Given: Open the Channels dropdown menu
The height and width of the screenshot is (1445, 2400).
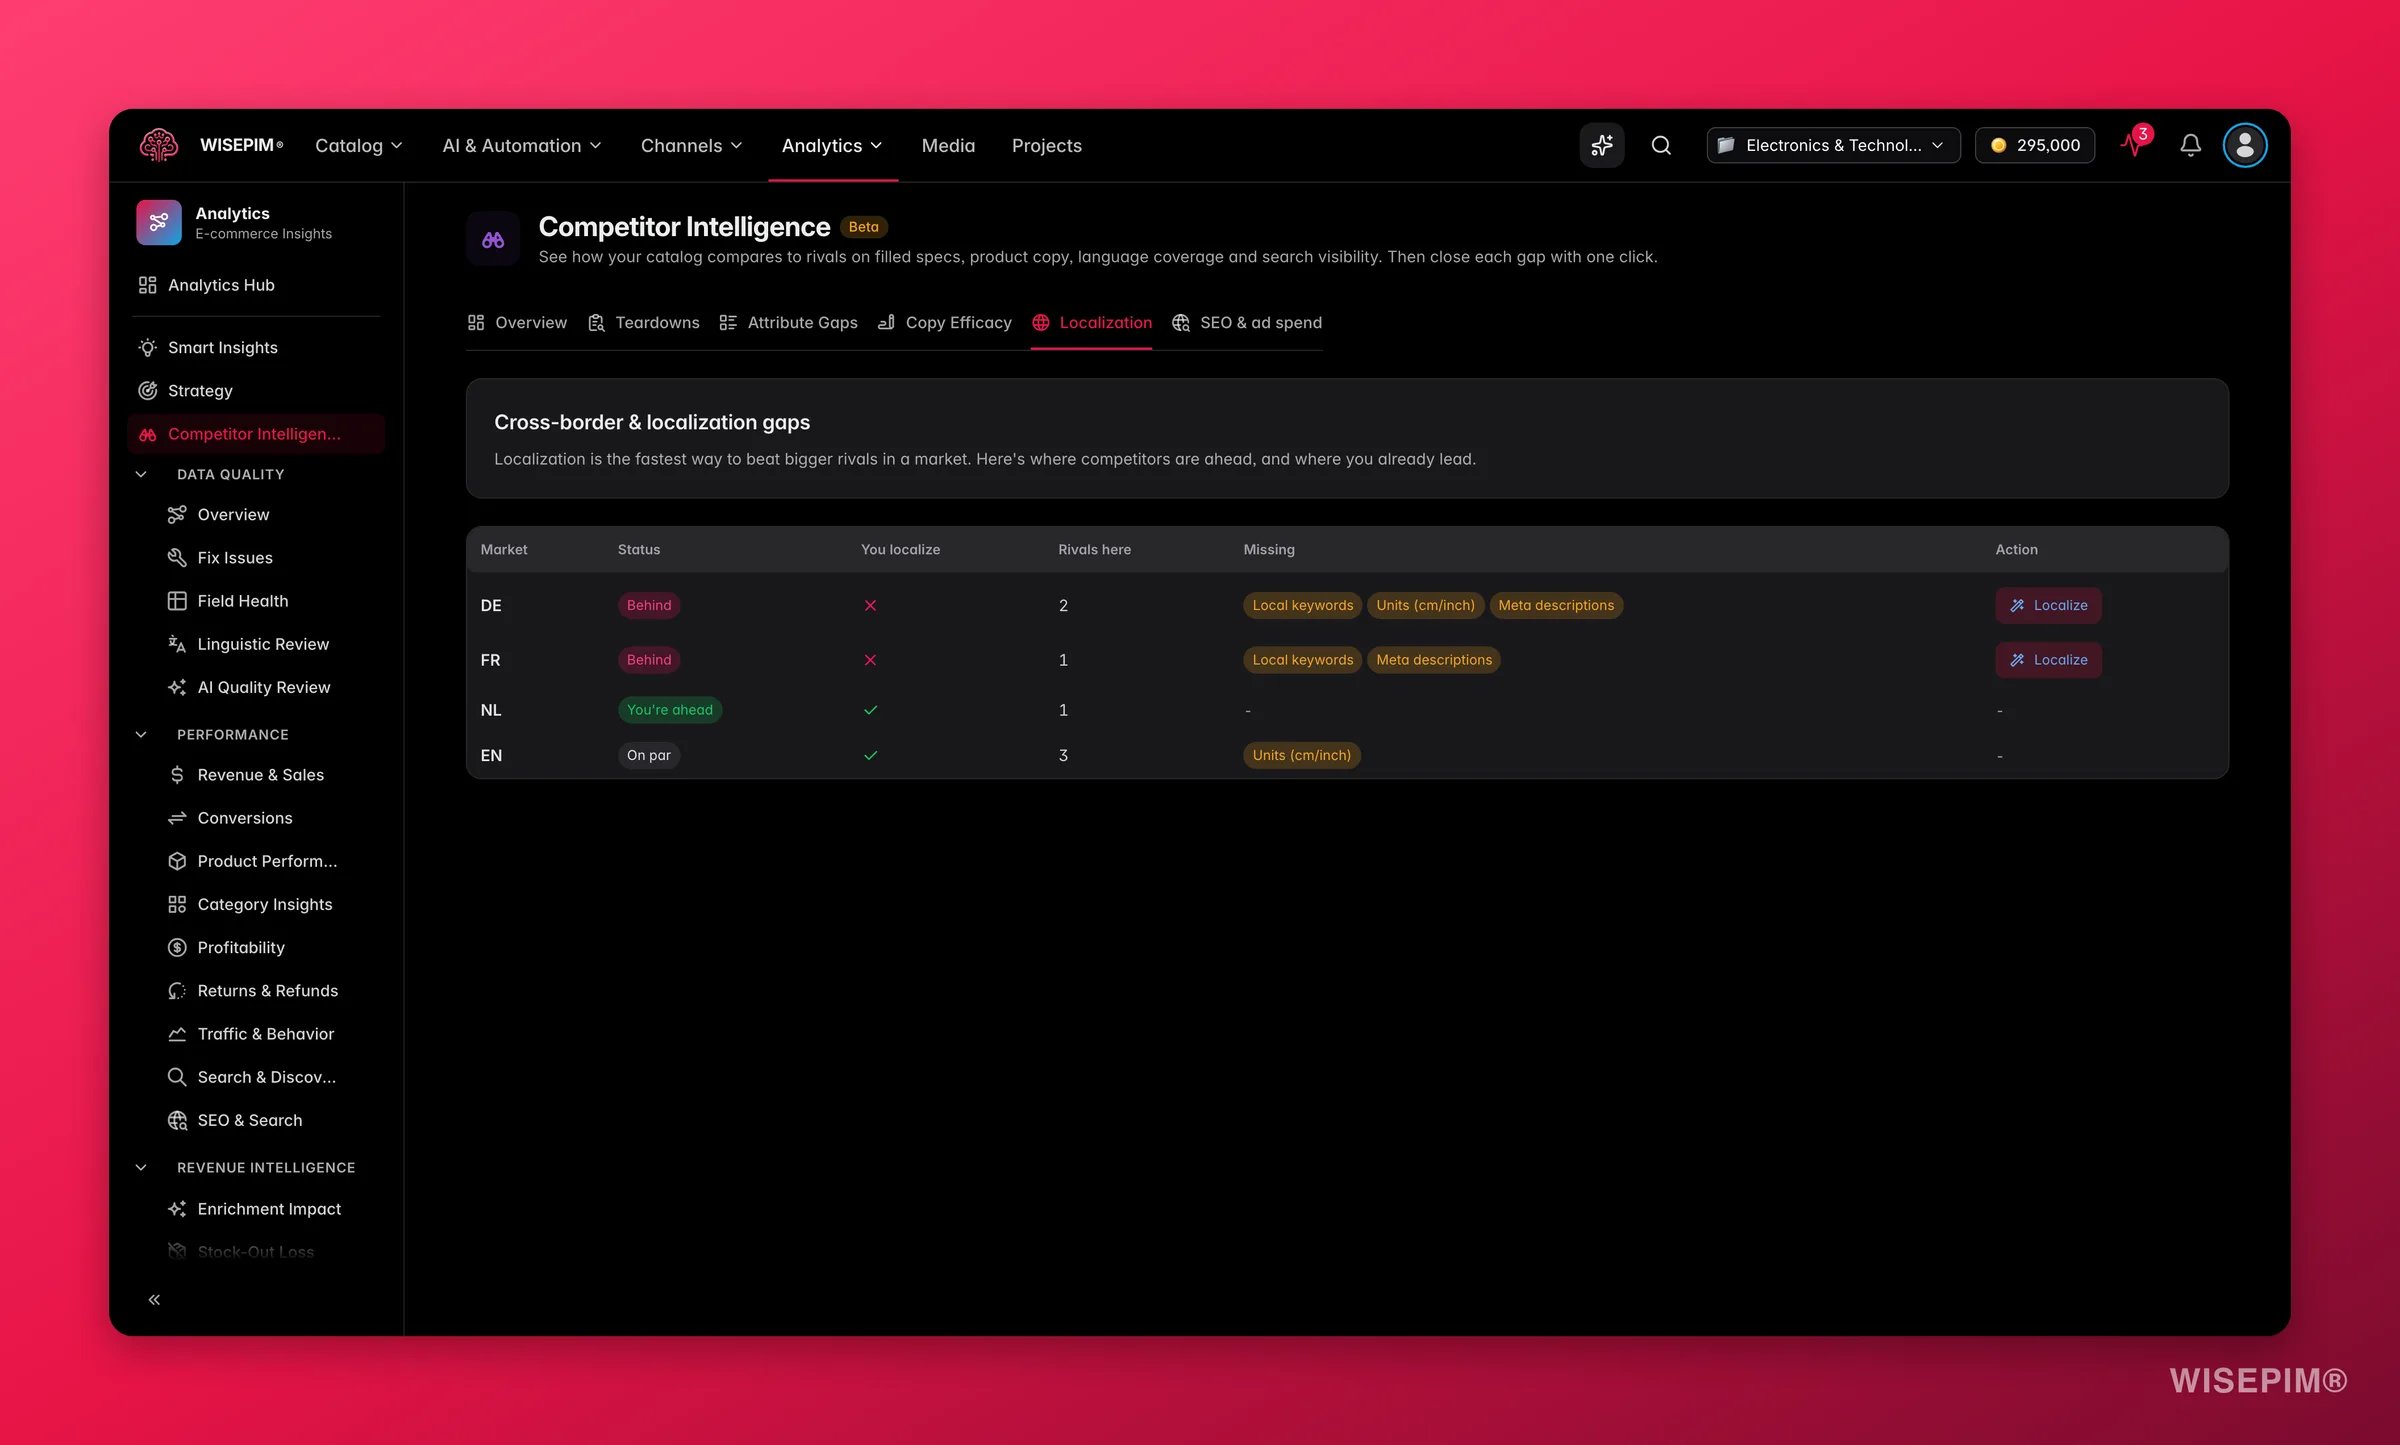Looking at the screenshot, I should 692,145.
